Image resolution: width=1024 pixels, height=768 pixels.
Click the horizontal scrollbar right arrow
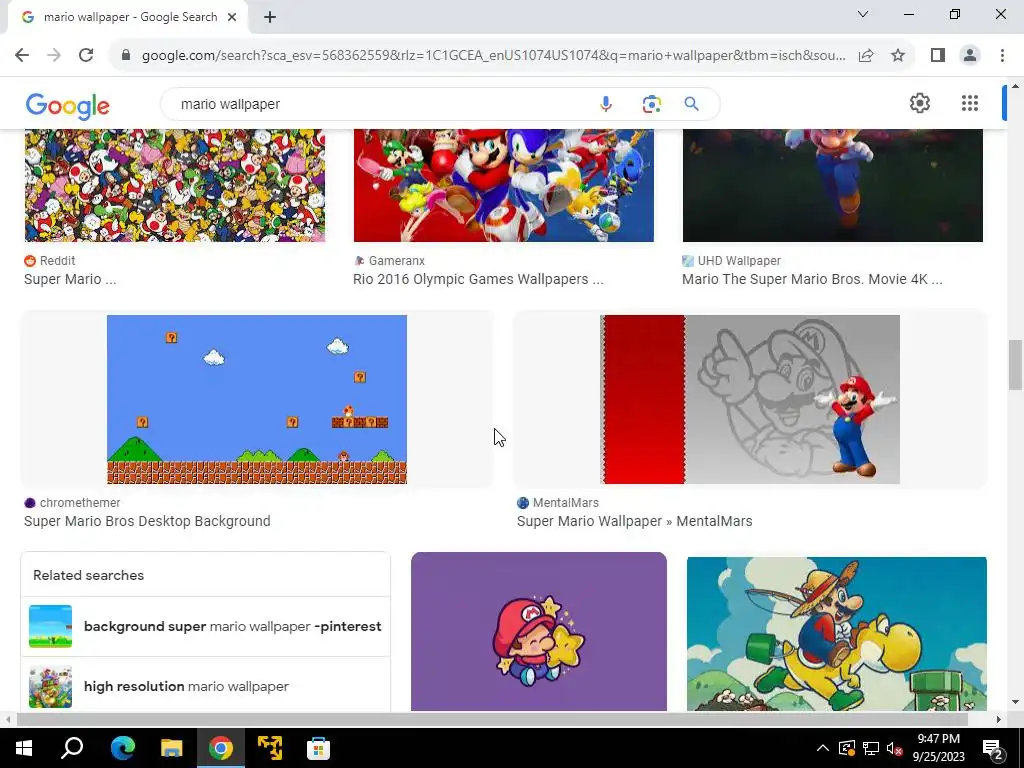999,720
